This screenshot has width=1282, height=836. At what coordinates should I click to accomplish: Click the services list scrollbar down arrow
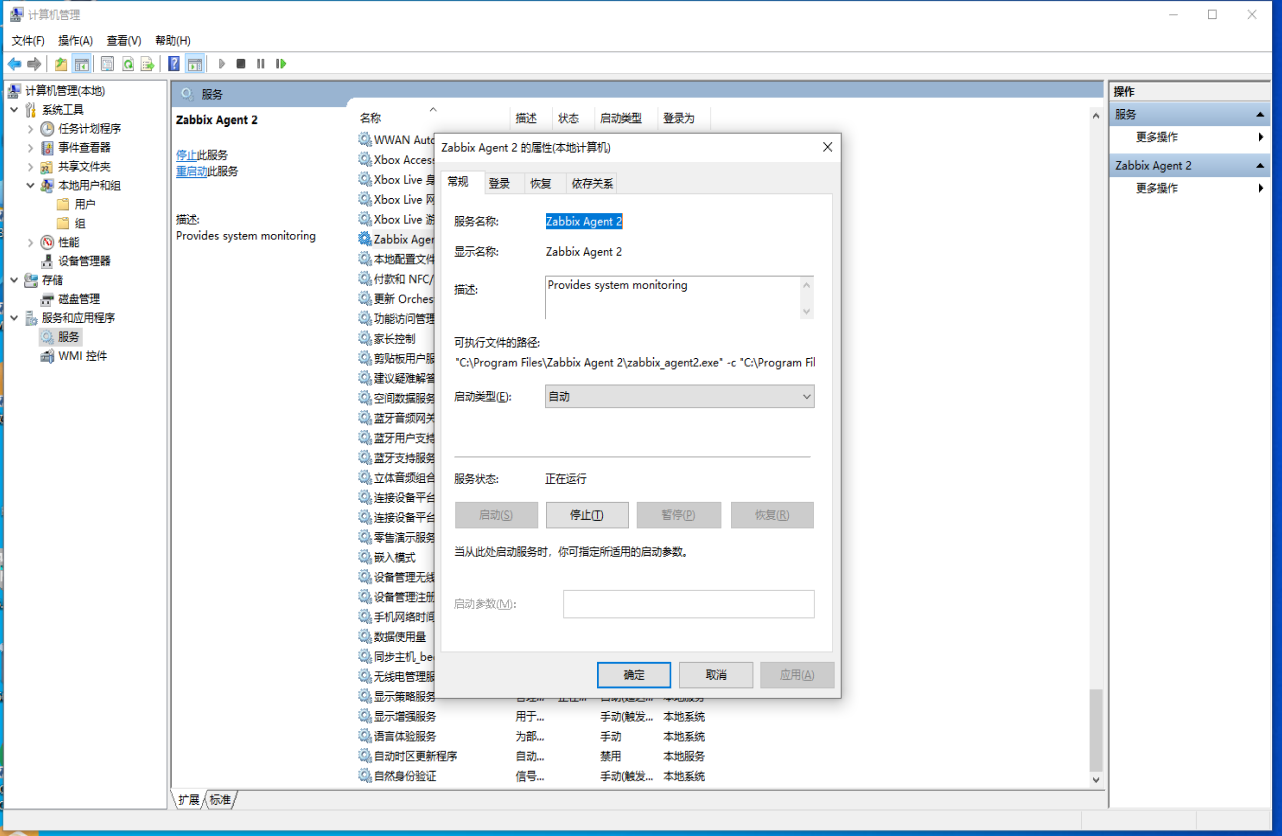click(1096, 779)
